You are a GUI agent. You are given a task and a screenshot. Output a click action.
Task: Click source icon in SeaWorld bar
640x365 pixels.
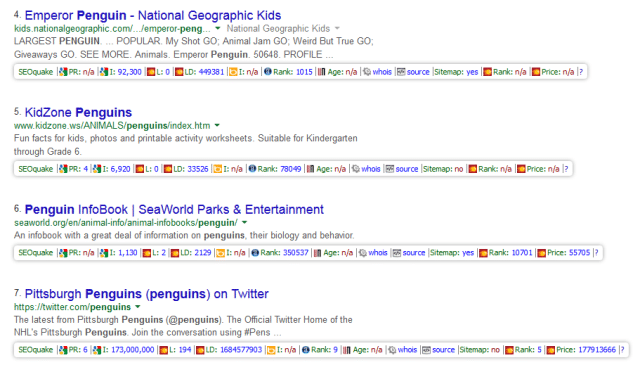point(397,253)
